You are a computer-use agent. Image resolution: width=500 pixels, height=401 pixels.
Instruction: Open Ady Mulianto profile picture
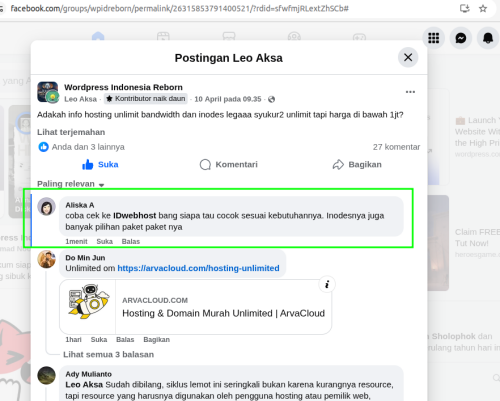pos(46,375)
